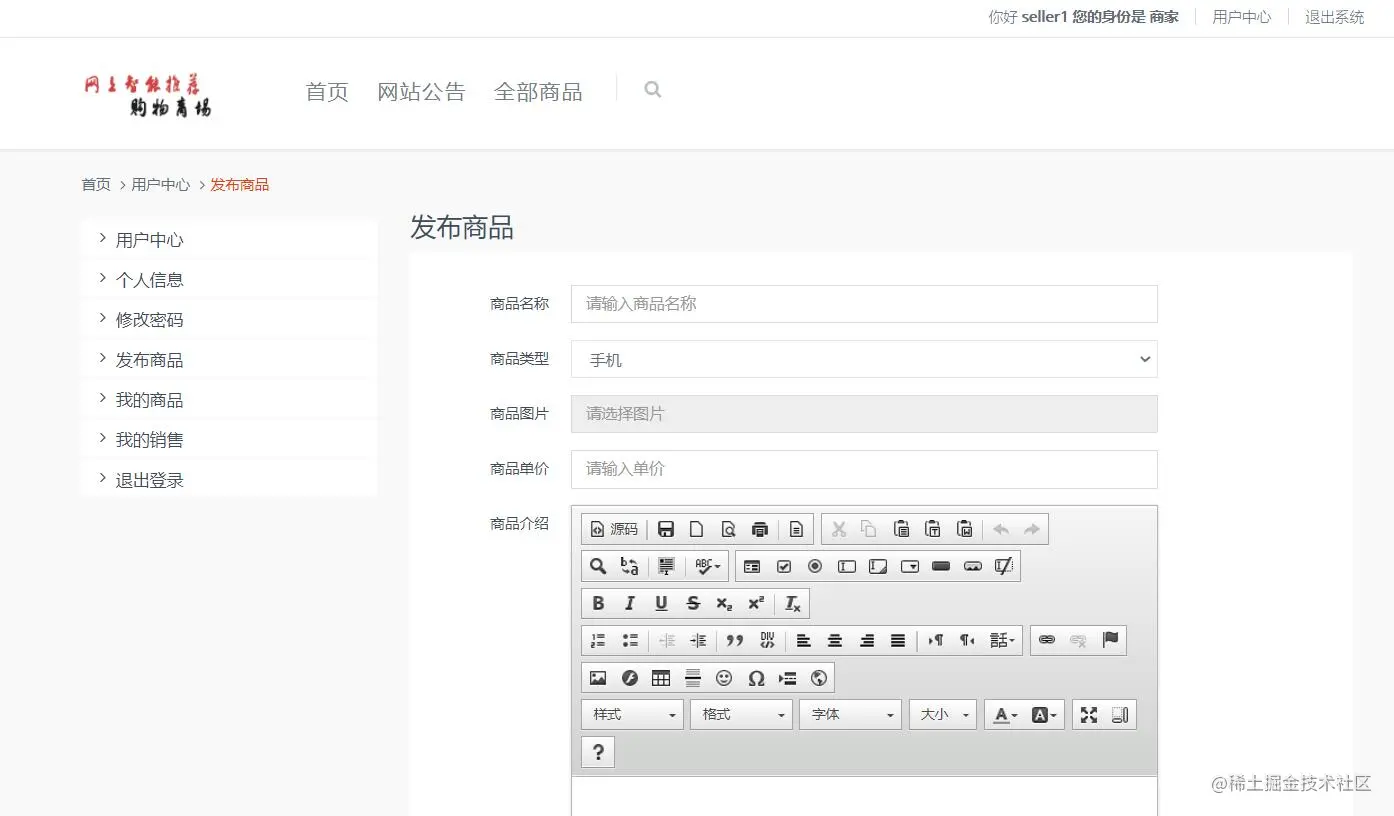Viewport: 1394px width, 816px height.
Task: Click the Print icon in editor
Action: 760,529
